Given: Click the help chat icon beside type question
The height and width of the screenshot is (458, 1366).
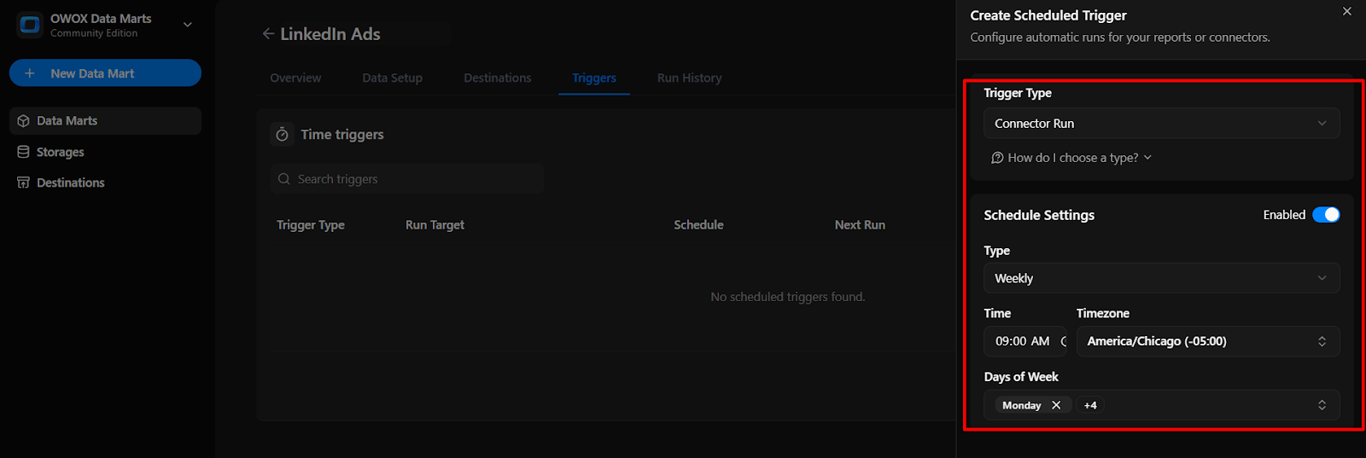Looking at the screenshot, I should (x=997, y=158).
